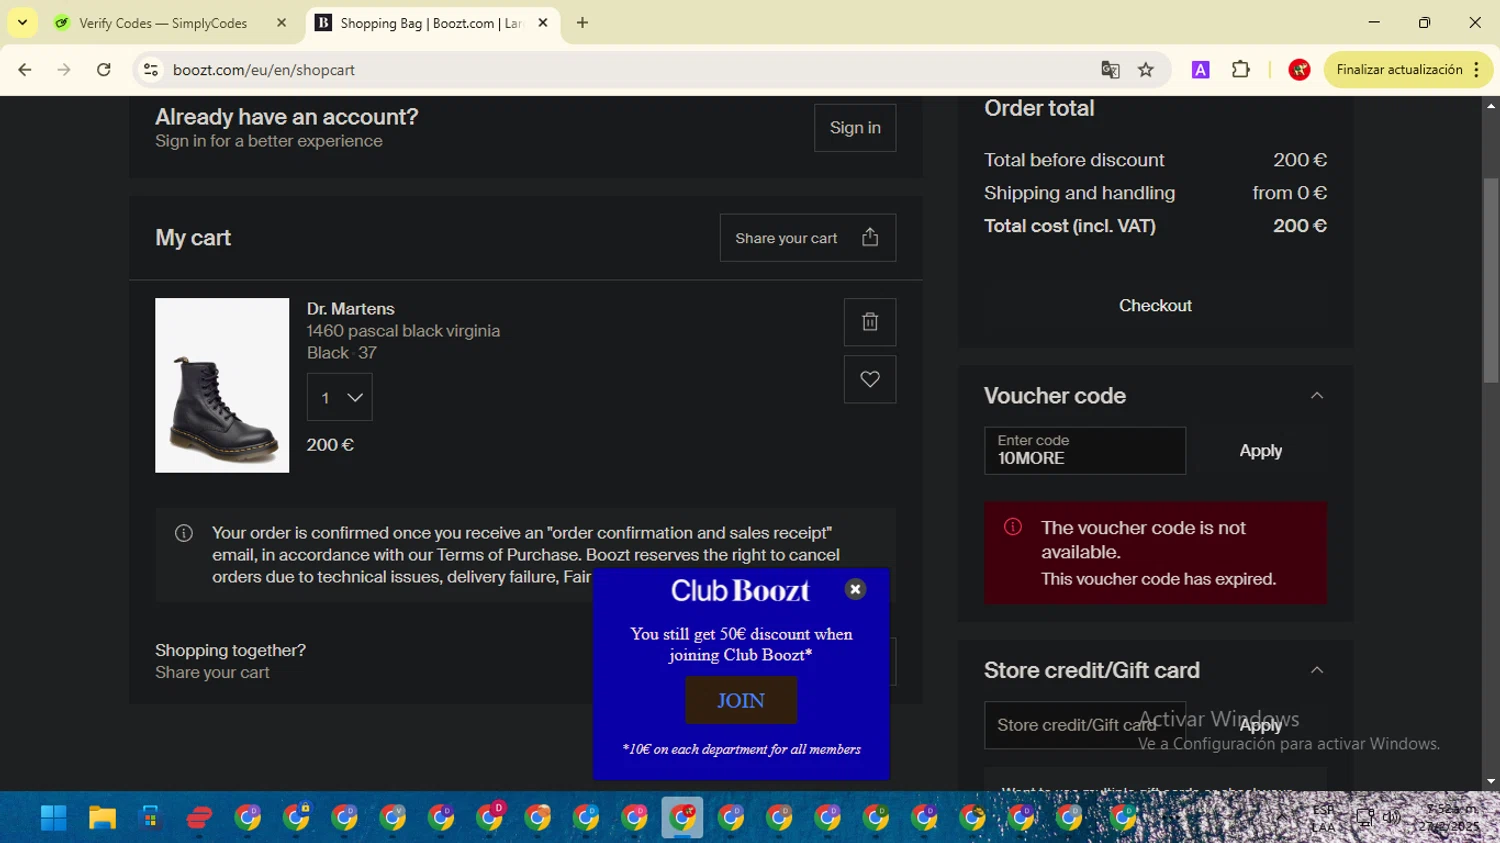Click the browser forward arrow
The width and height of the screenshot is (1500, 843).
pos(64,70)
